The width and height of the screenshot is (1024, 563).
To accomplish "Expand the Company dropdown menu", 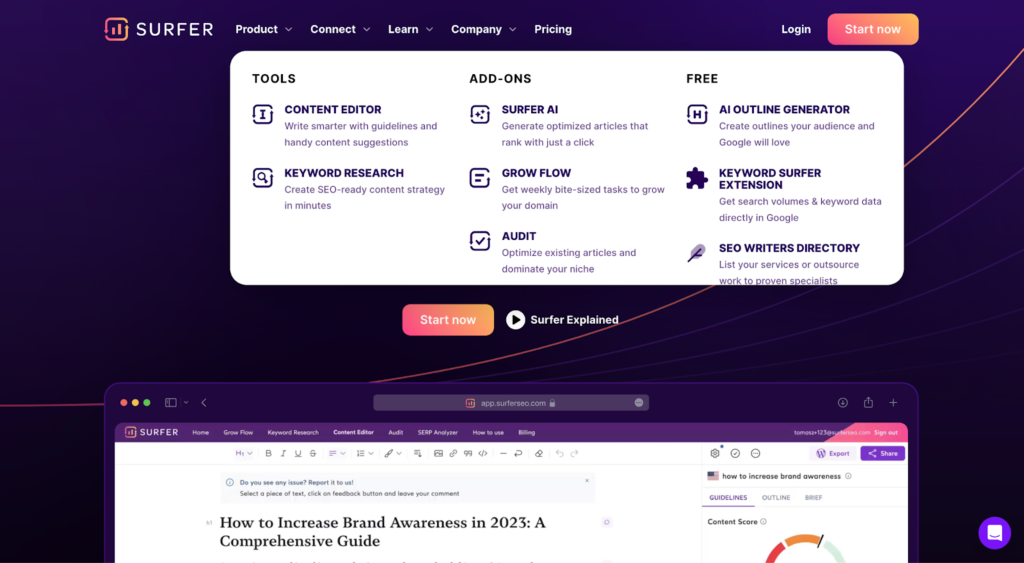I will tap(484, 29).
